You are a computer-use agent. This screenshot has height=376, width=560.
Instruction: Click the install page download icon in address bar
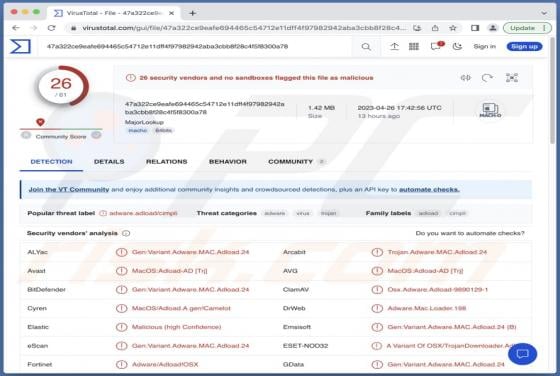[417, 28]
